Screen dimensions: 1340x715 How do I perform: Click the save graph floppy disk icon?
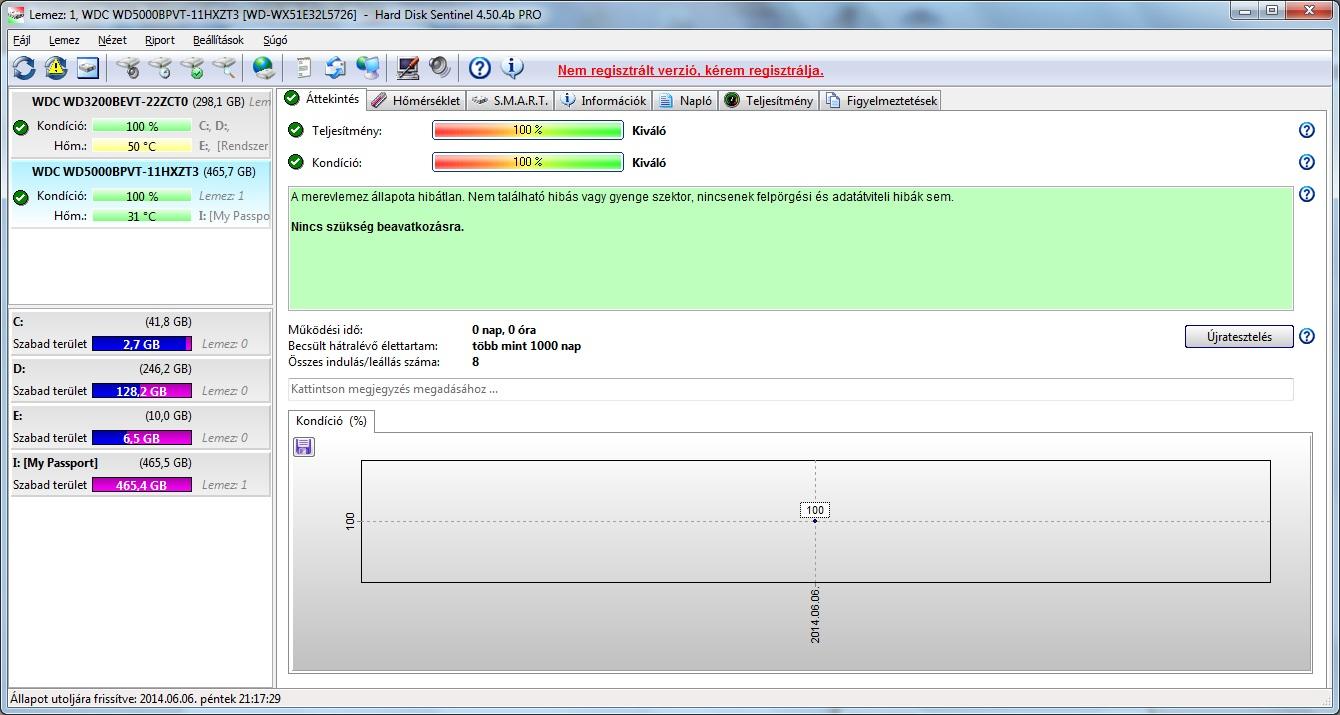pyautogui.click(x=303, y=447)
